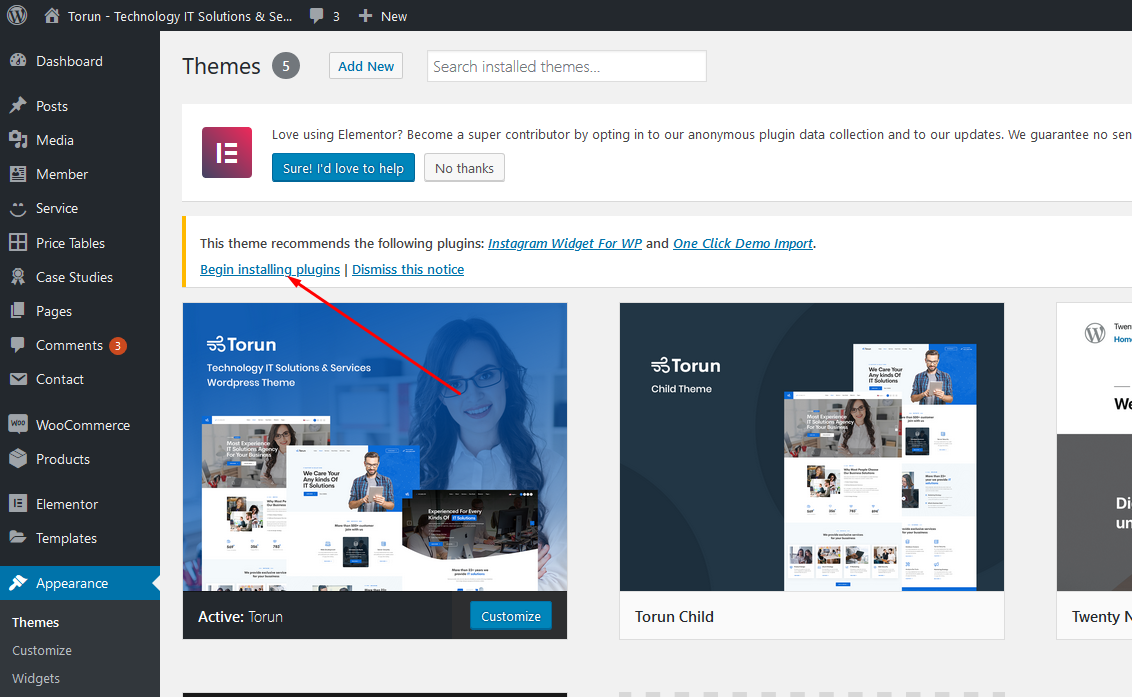The image size is (1132, 697).
Task: Click Begin installing plugins link
Action: tap(270, 269)
